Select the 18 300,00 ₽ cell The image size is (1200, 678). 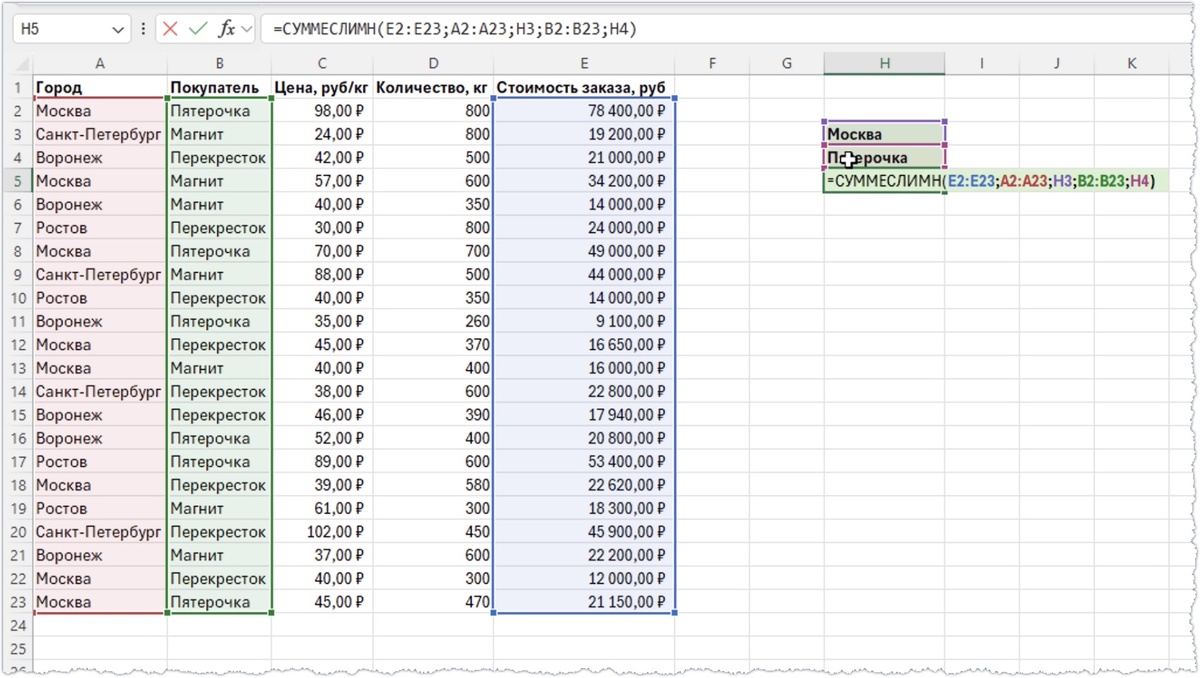pos(585,509)
